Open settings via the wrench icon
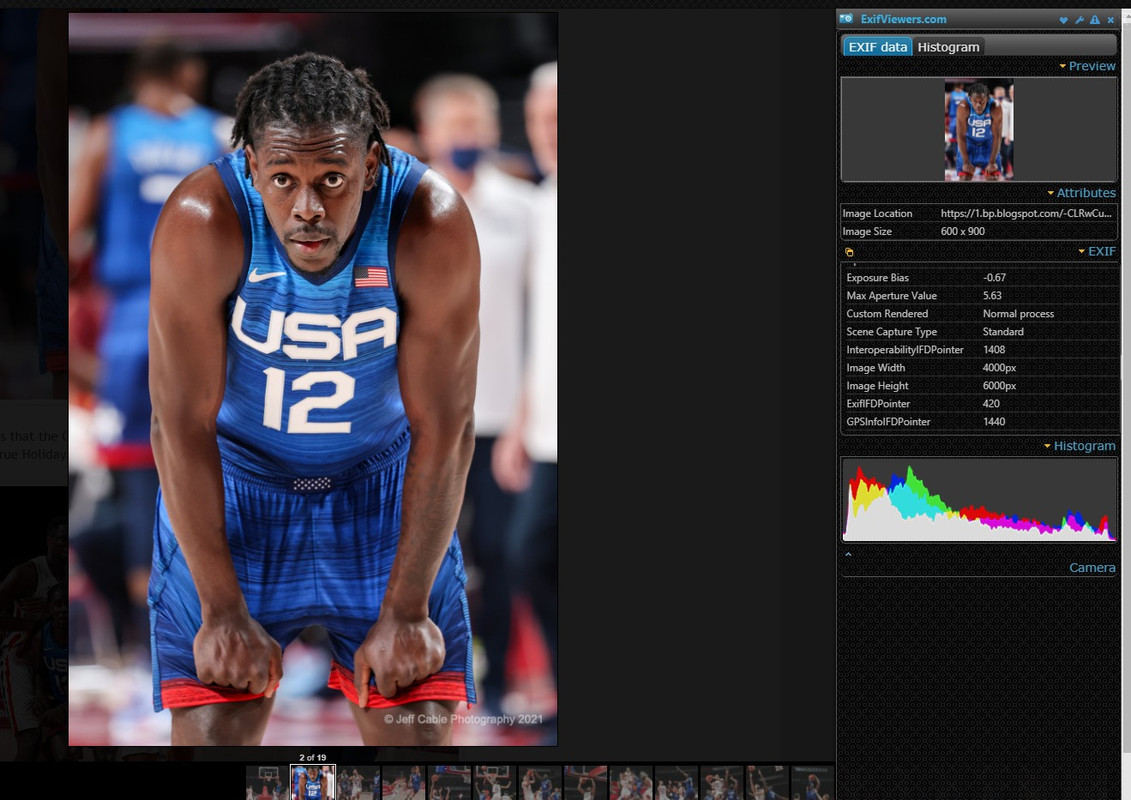This screenshot has height=800, width=1131. [1079, 20]
